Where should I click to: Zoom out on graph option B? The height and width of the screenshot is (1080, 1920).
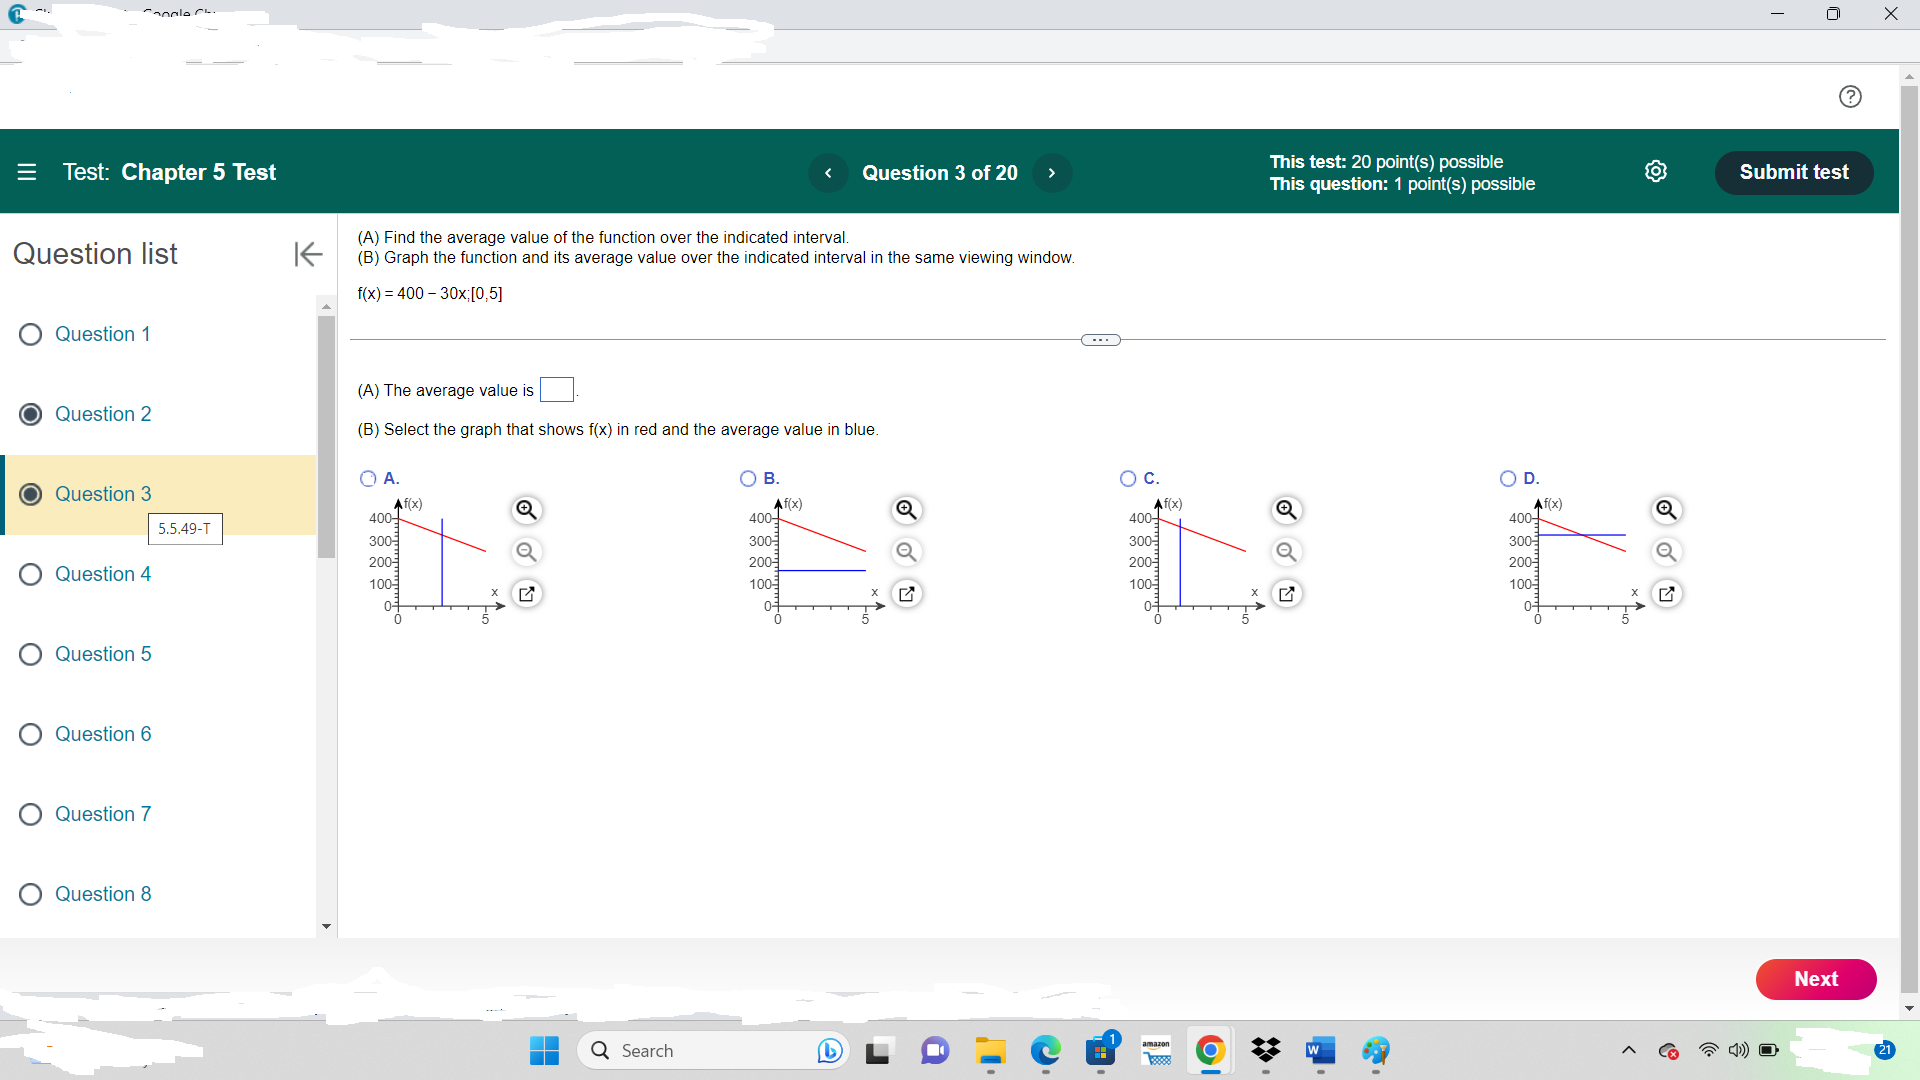[906, 552]
